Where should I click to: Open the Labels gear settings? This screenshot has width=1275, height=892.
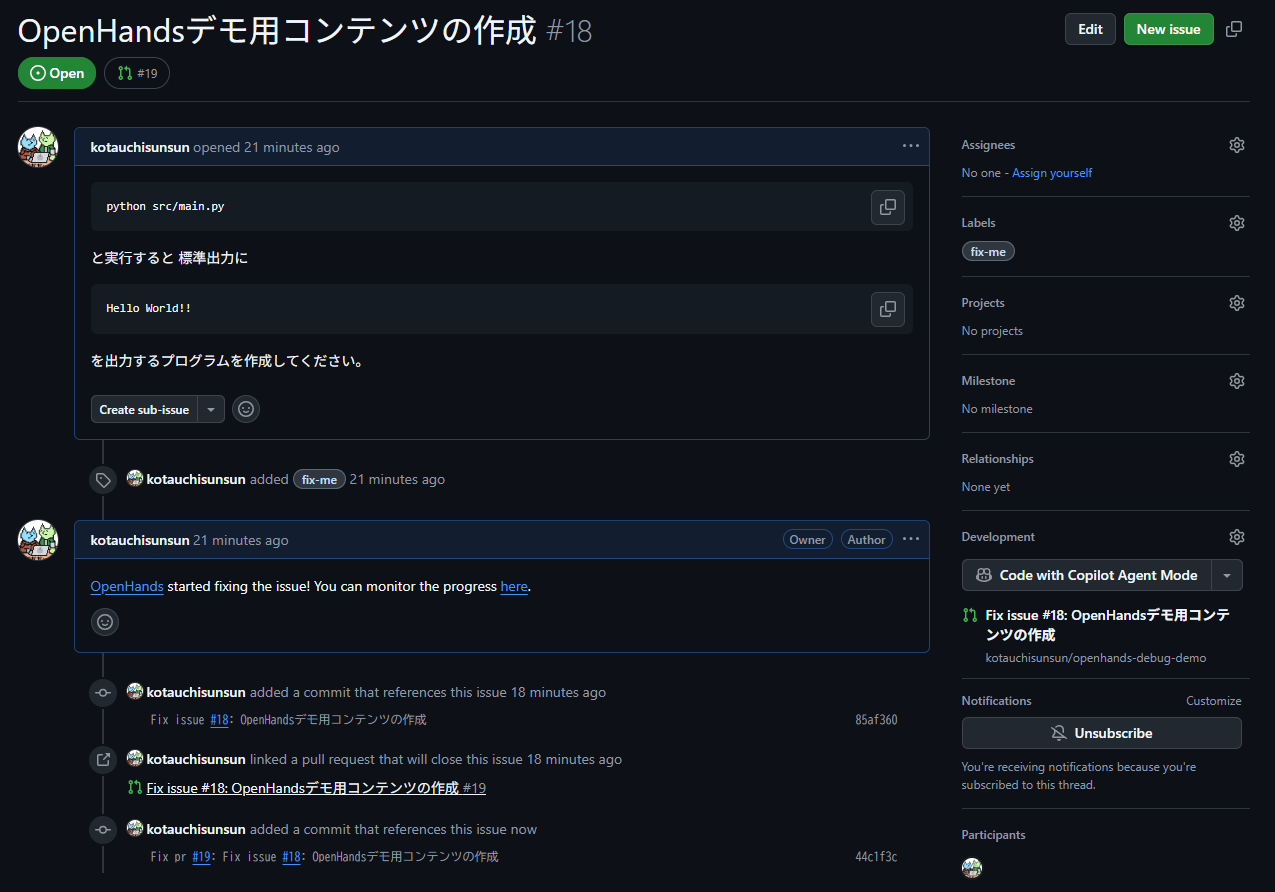1236,222
